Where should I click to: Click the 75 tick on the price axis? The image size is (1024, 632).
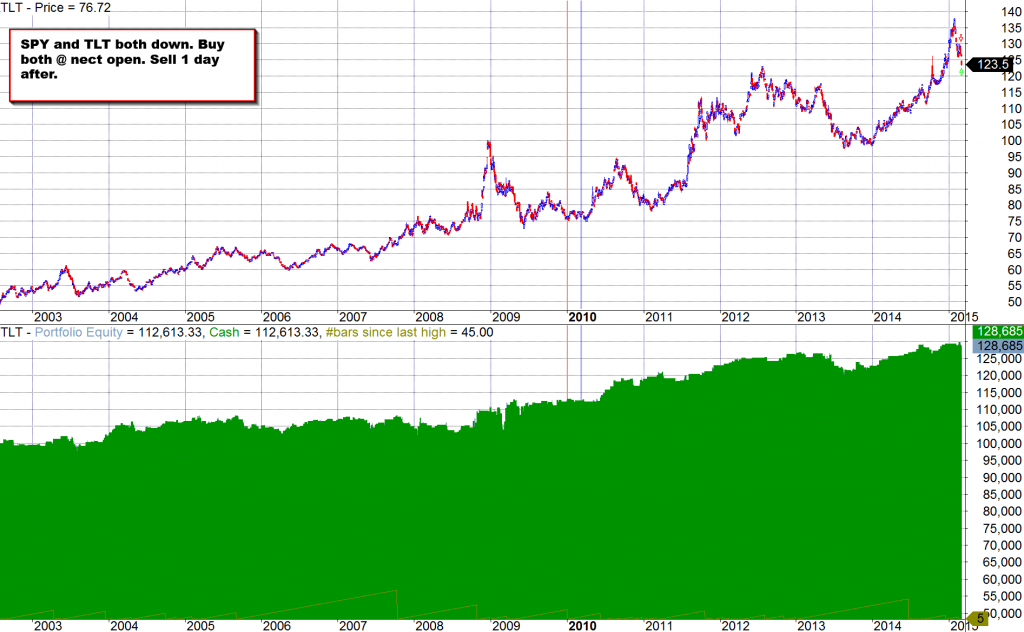pyautogui.click(x=1014, y=221)
